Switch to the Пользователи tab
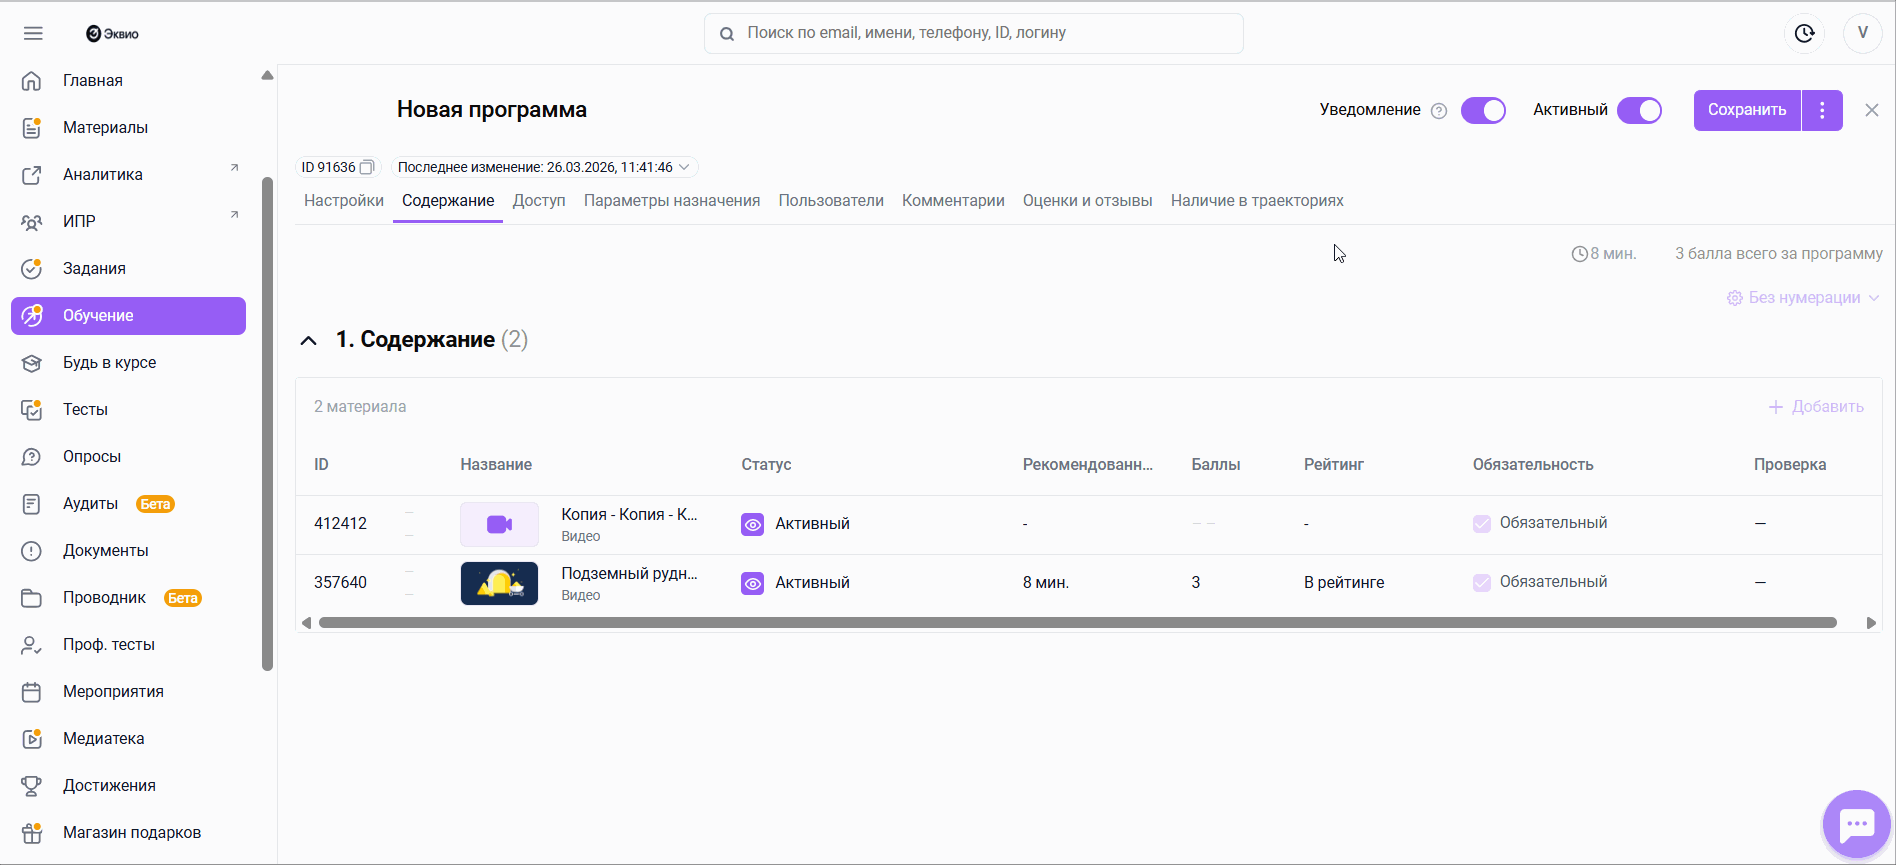This screenshot has width=1896, height=865. 830,201
